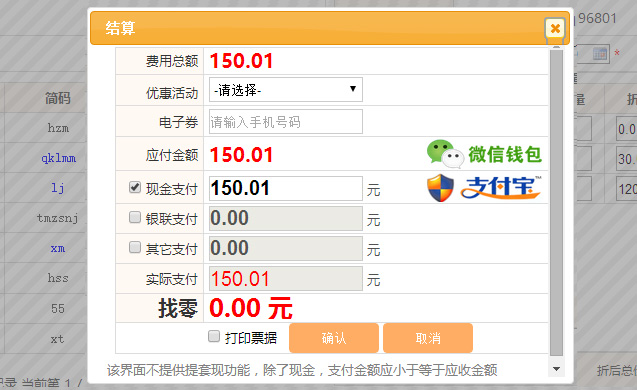Click 费用总额 value 150.01

[241, 61]
